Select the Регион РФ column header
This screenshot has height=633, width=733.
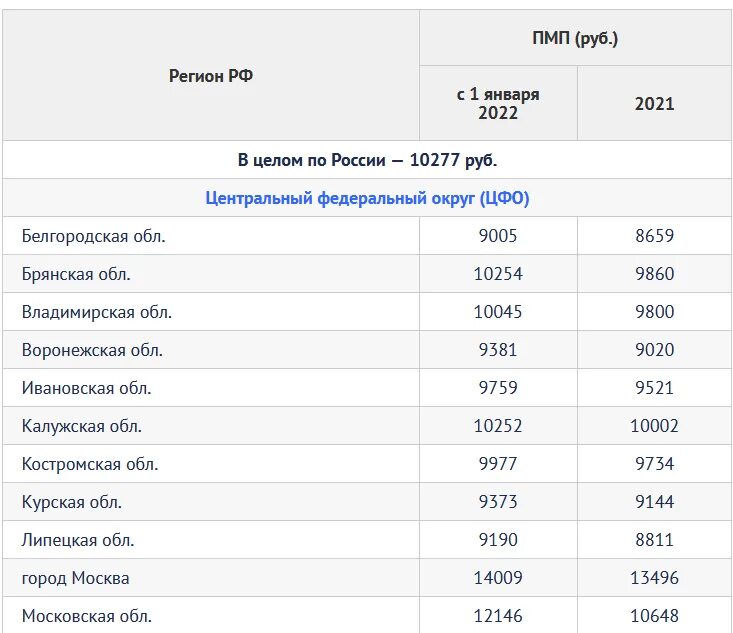click(211, 75)
